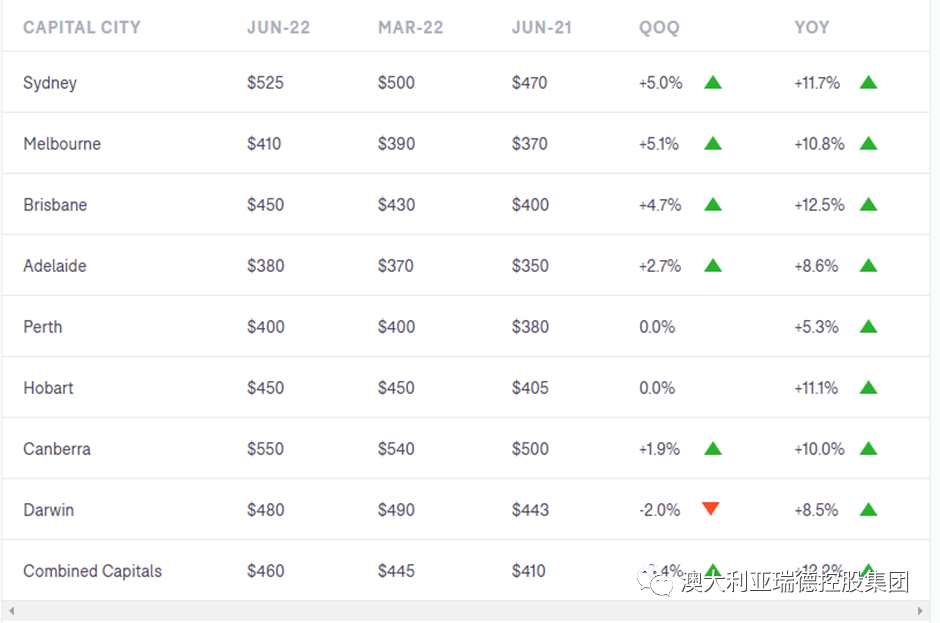Select the Combined Capitals row label

(92, 571)
